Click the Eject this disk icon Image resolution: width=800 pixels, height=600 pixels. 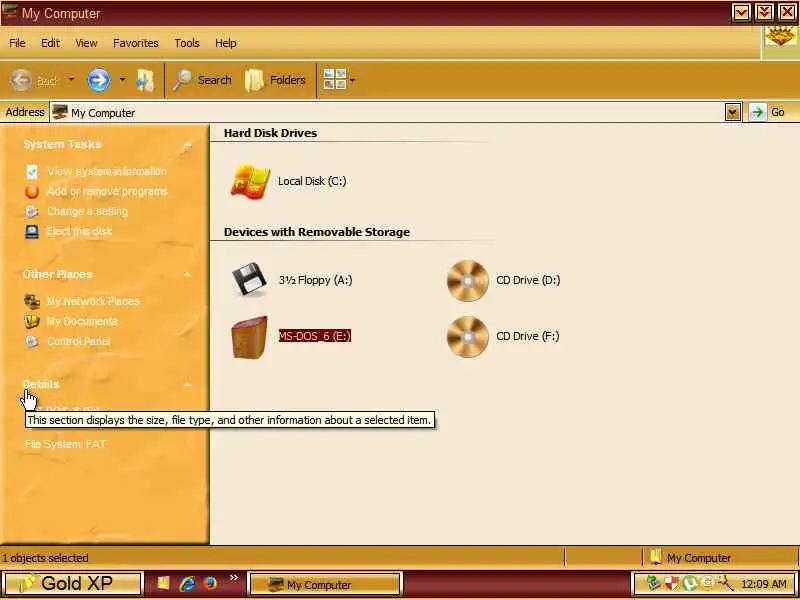click(x=32, y=232)
